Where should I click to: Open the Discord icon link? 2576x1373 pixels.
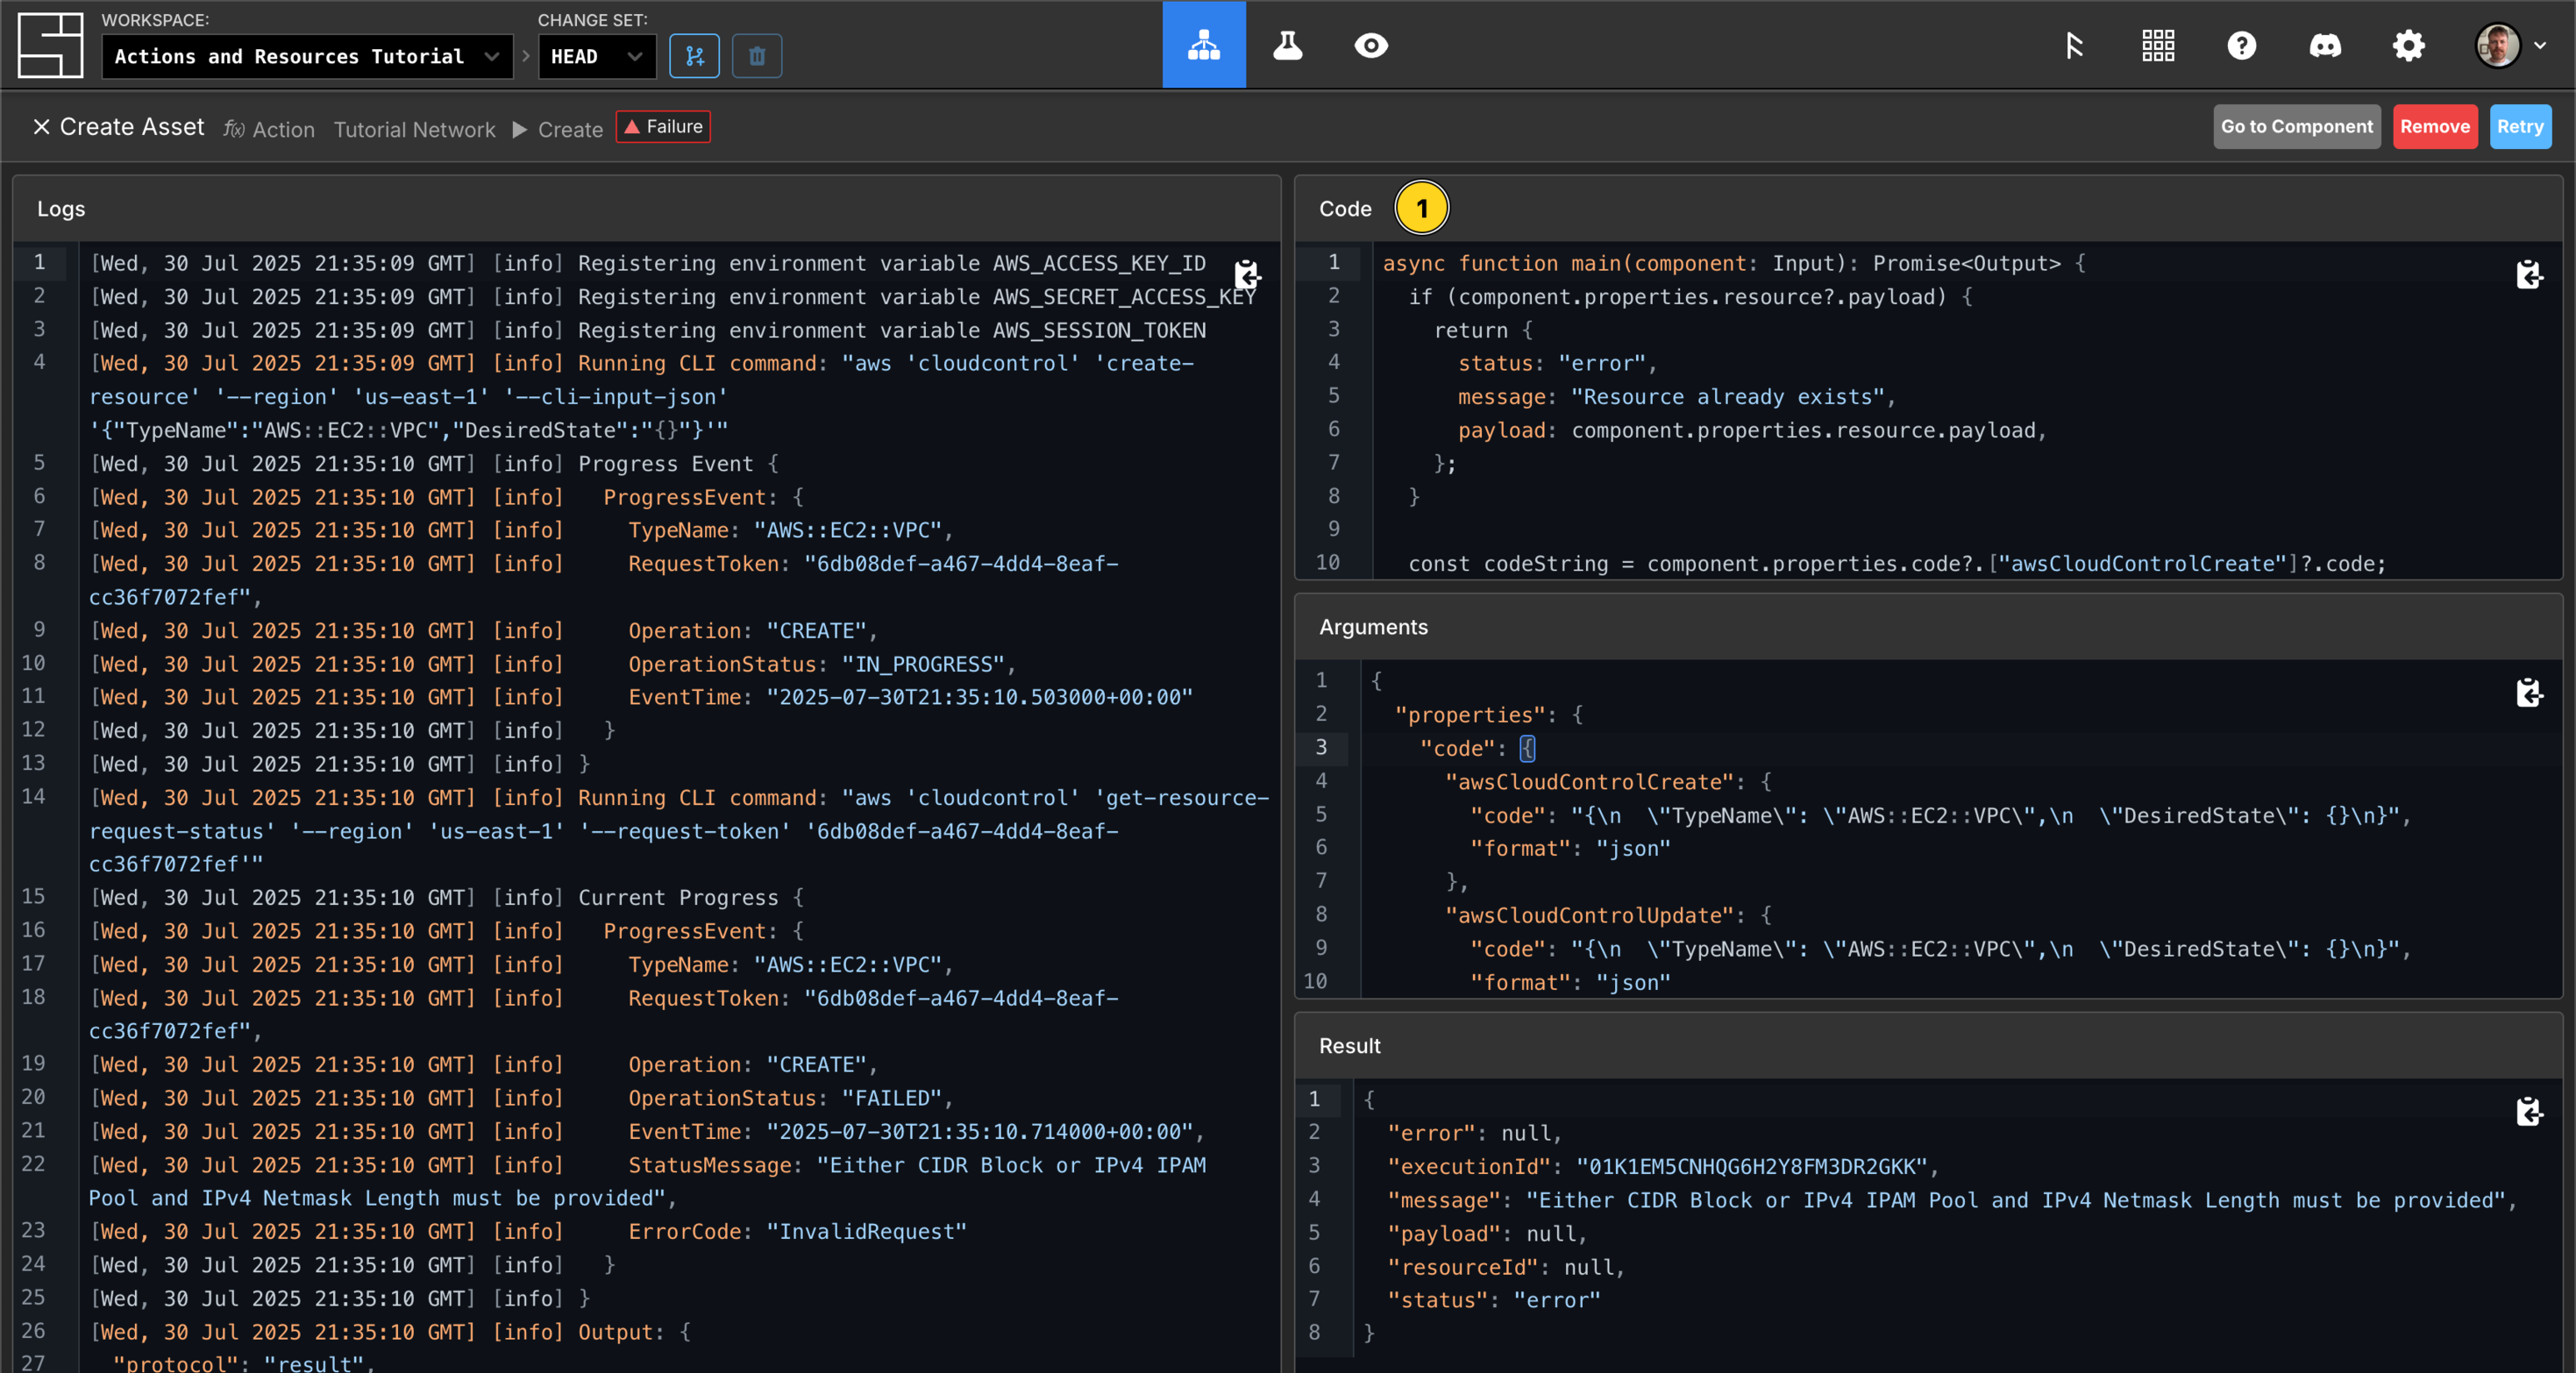tap(2324, 45)
